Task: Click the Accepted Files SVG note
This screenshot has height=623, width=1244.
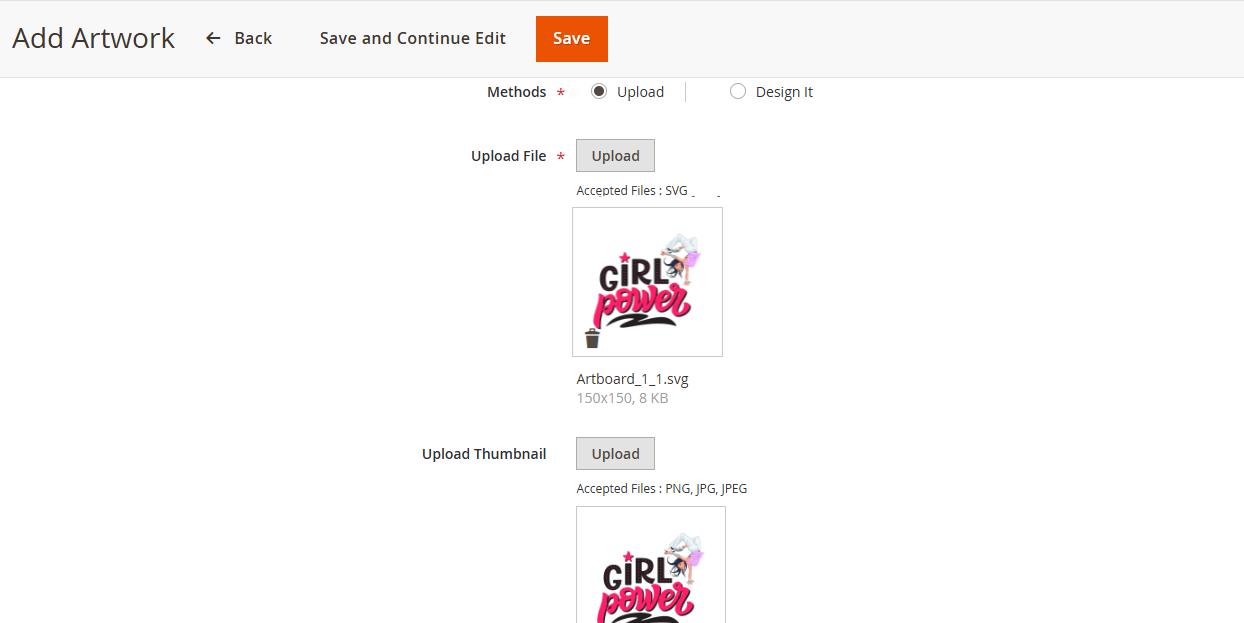Action: [632, 190]
